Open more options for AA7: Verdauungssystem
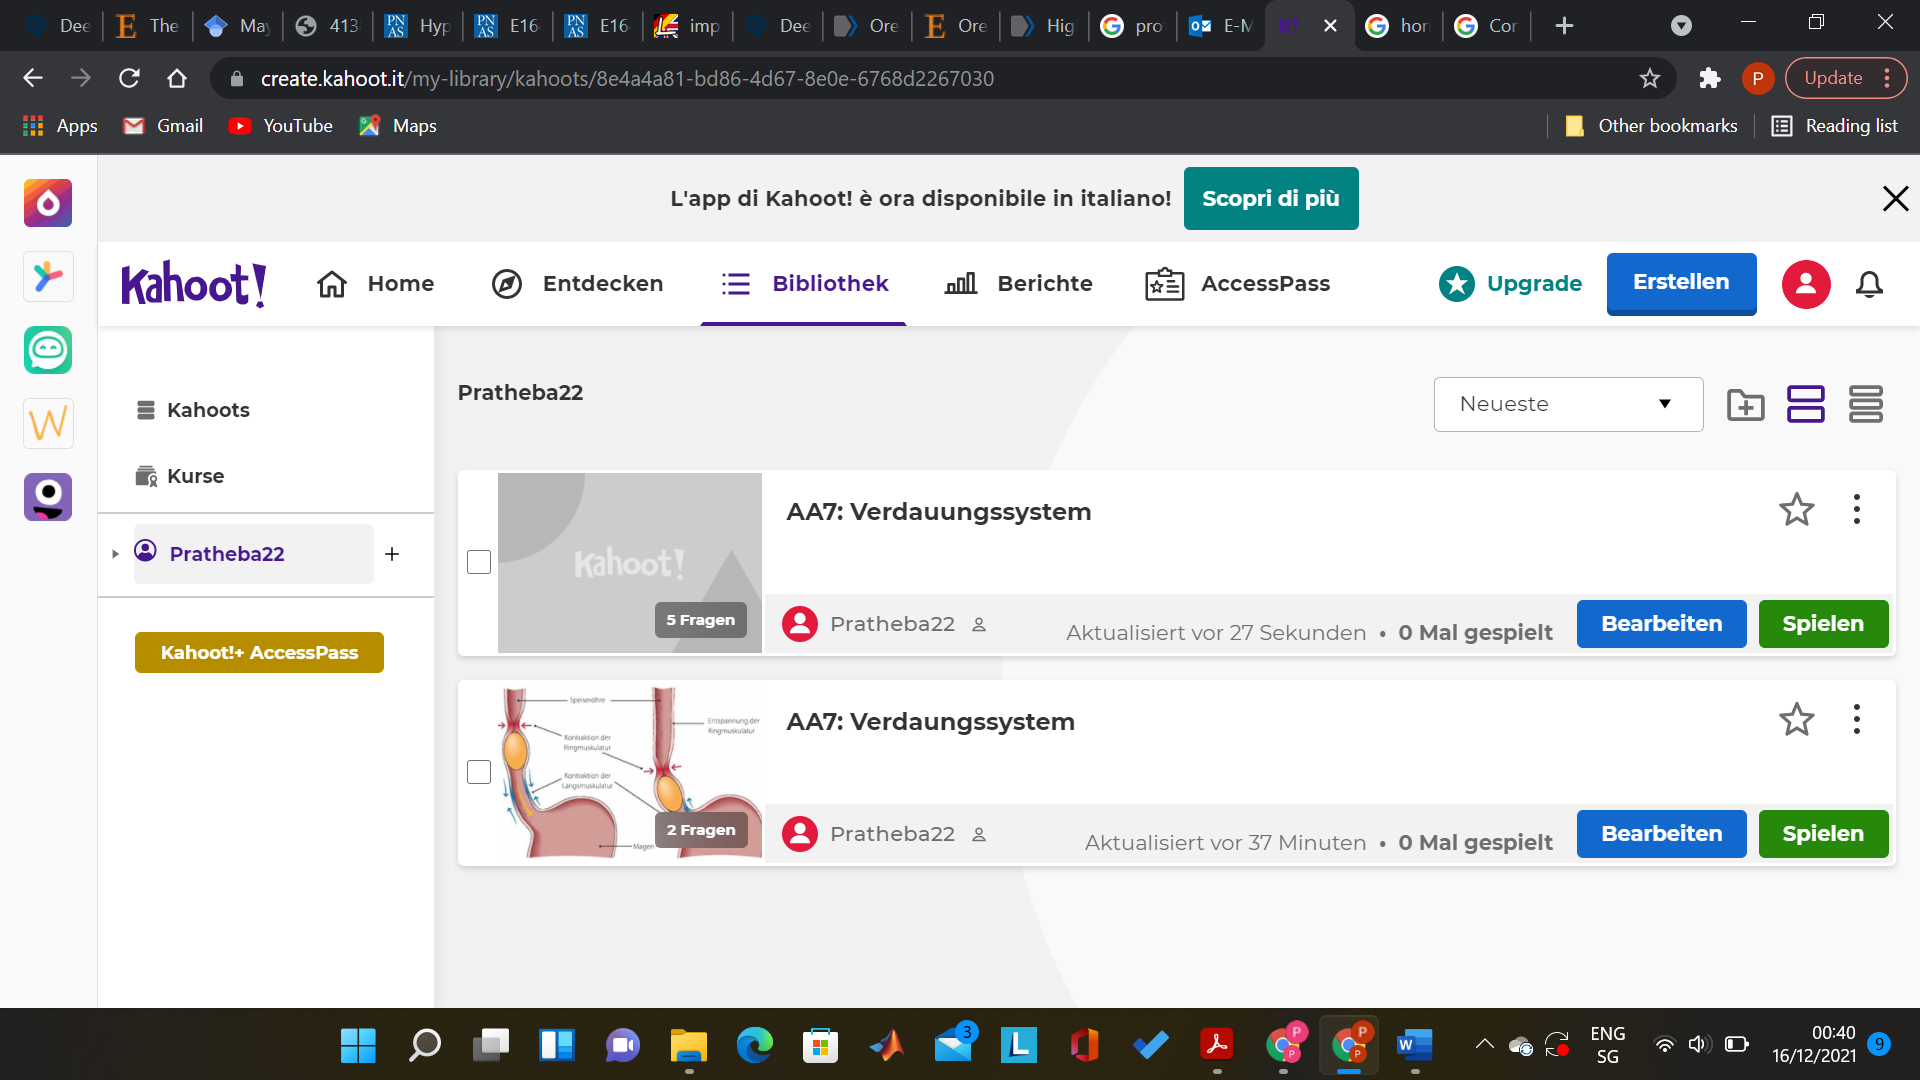The height and width of the screenshot is (1080, 1920). tap(1857, 510)
